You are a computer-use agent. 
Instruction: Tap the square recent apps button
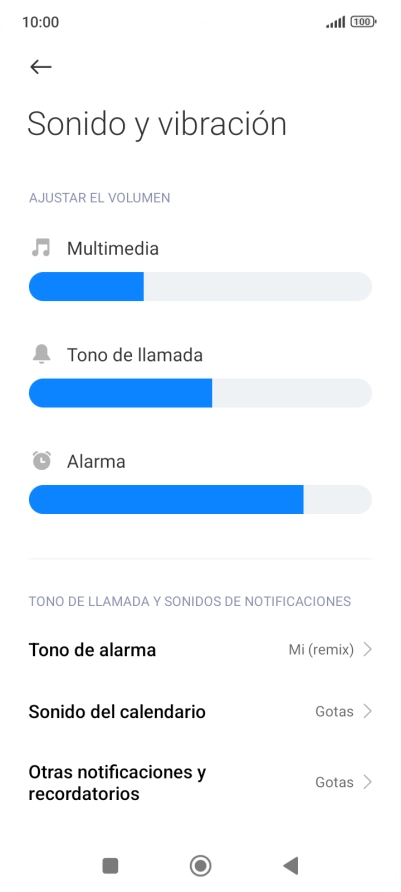[x=110, y=866]
